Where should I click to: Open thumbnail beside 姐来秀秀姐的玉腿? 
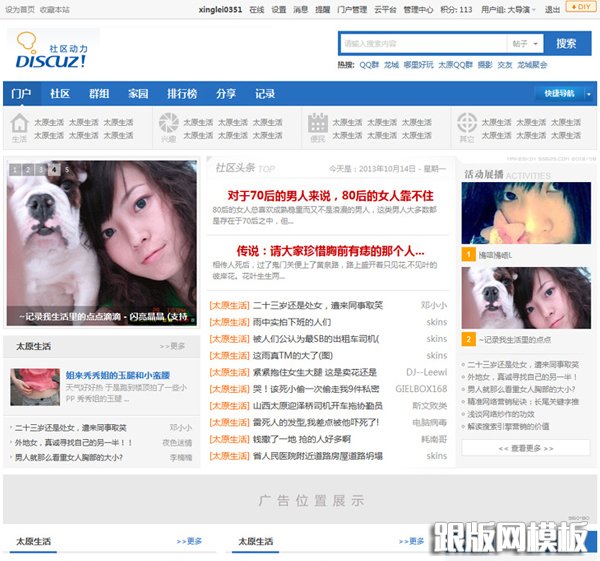point(35,387)
